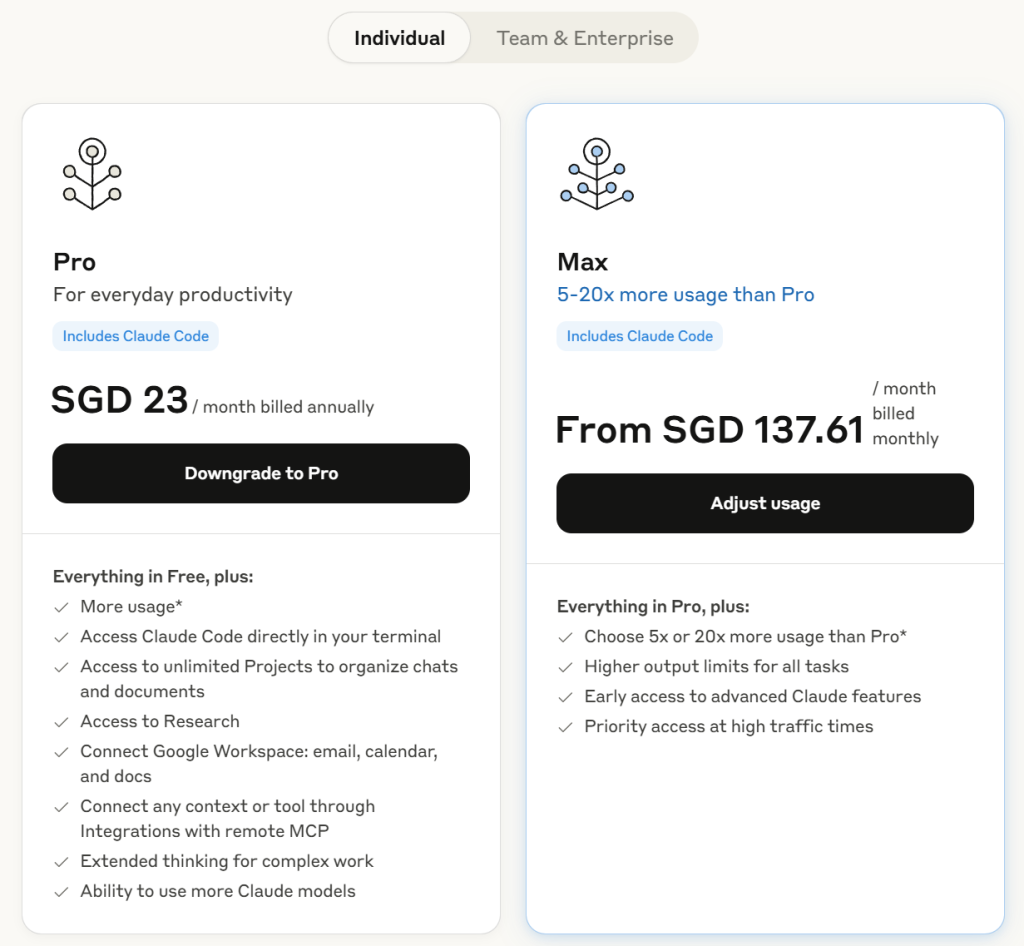
Task: Switch to the Individual plans tab
Action: (399, 38)
